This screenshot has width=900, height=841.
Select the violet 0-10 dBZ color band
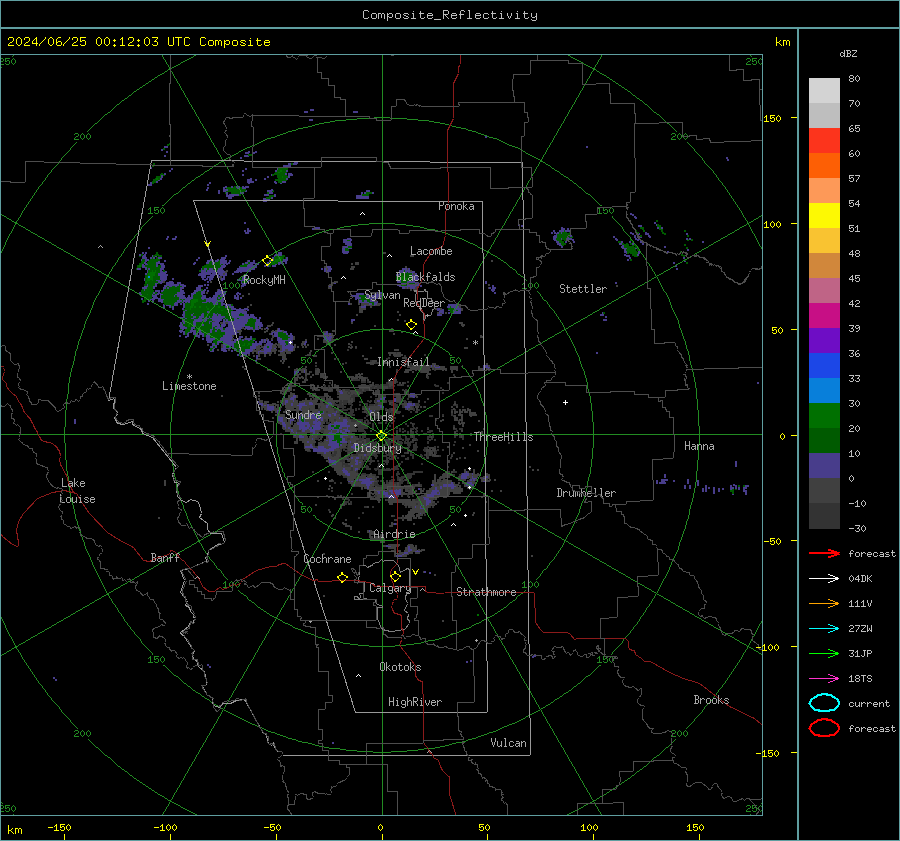824,466
